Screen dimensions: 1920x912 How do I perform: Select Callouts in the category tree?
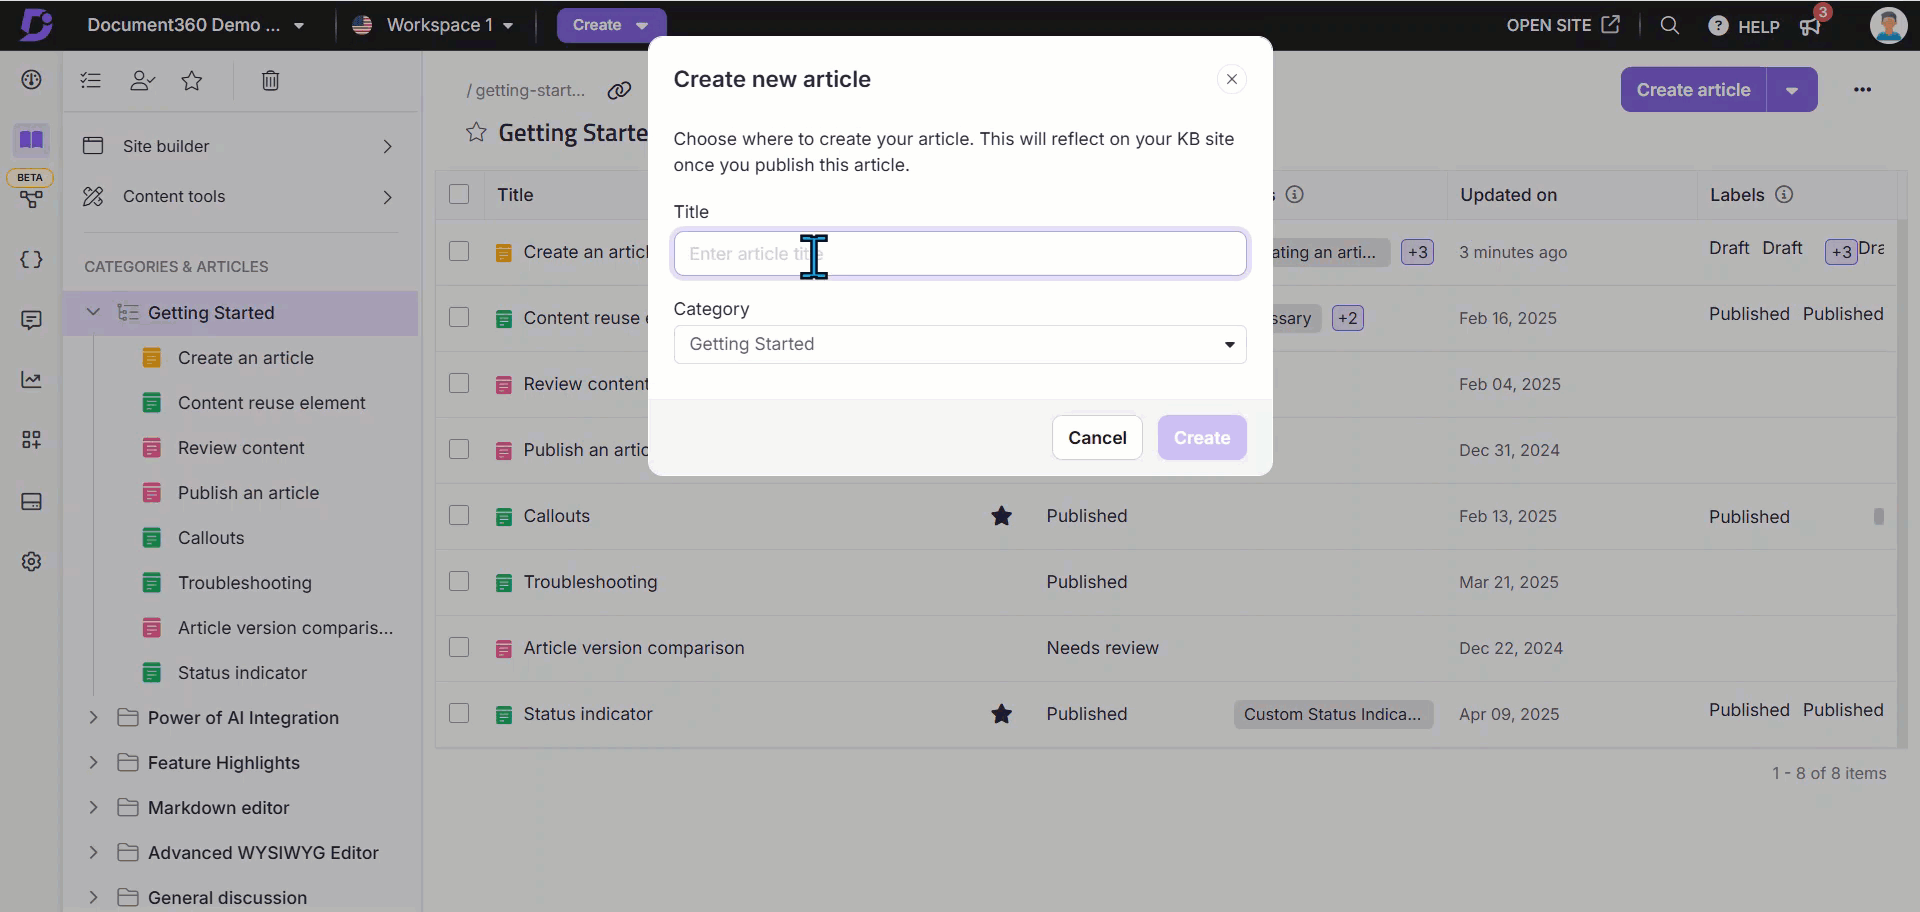(x=211, y=538)
